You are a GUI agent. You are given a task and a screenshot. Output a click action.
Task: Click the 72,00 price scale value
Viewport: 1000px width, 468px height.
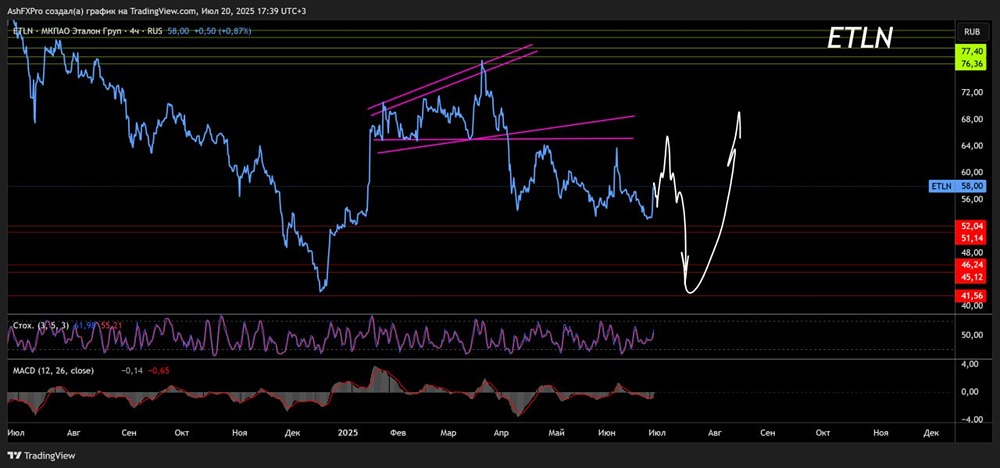click(972, 92)
